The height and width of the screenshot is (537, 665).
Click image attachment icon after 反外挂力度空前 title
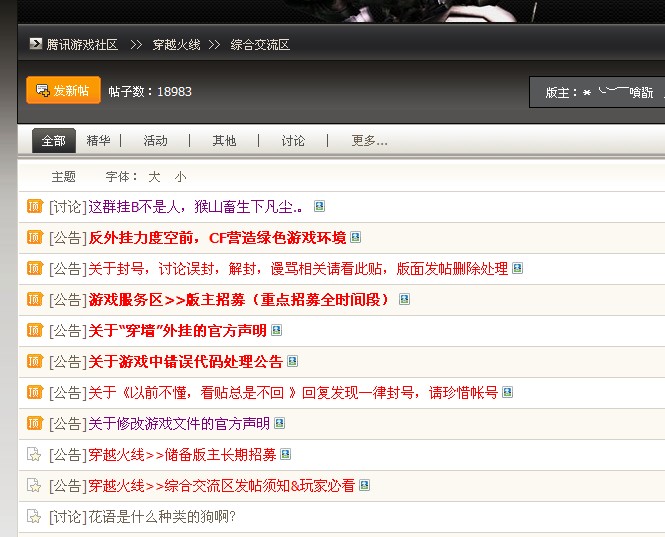click(x=355, y=237)
